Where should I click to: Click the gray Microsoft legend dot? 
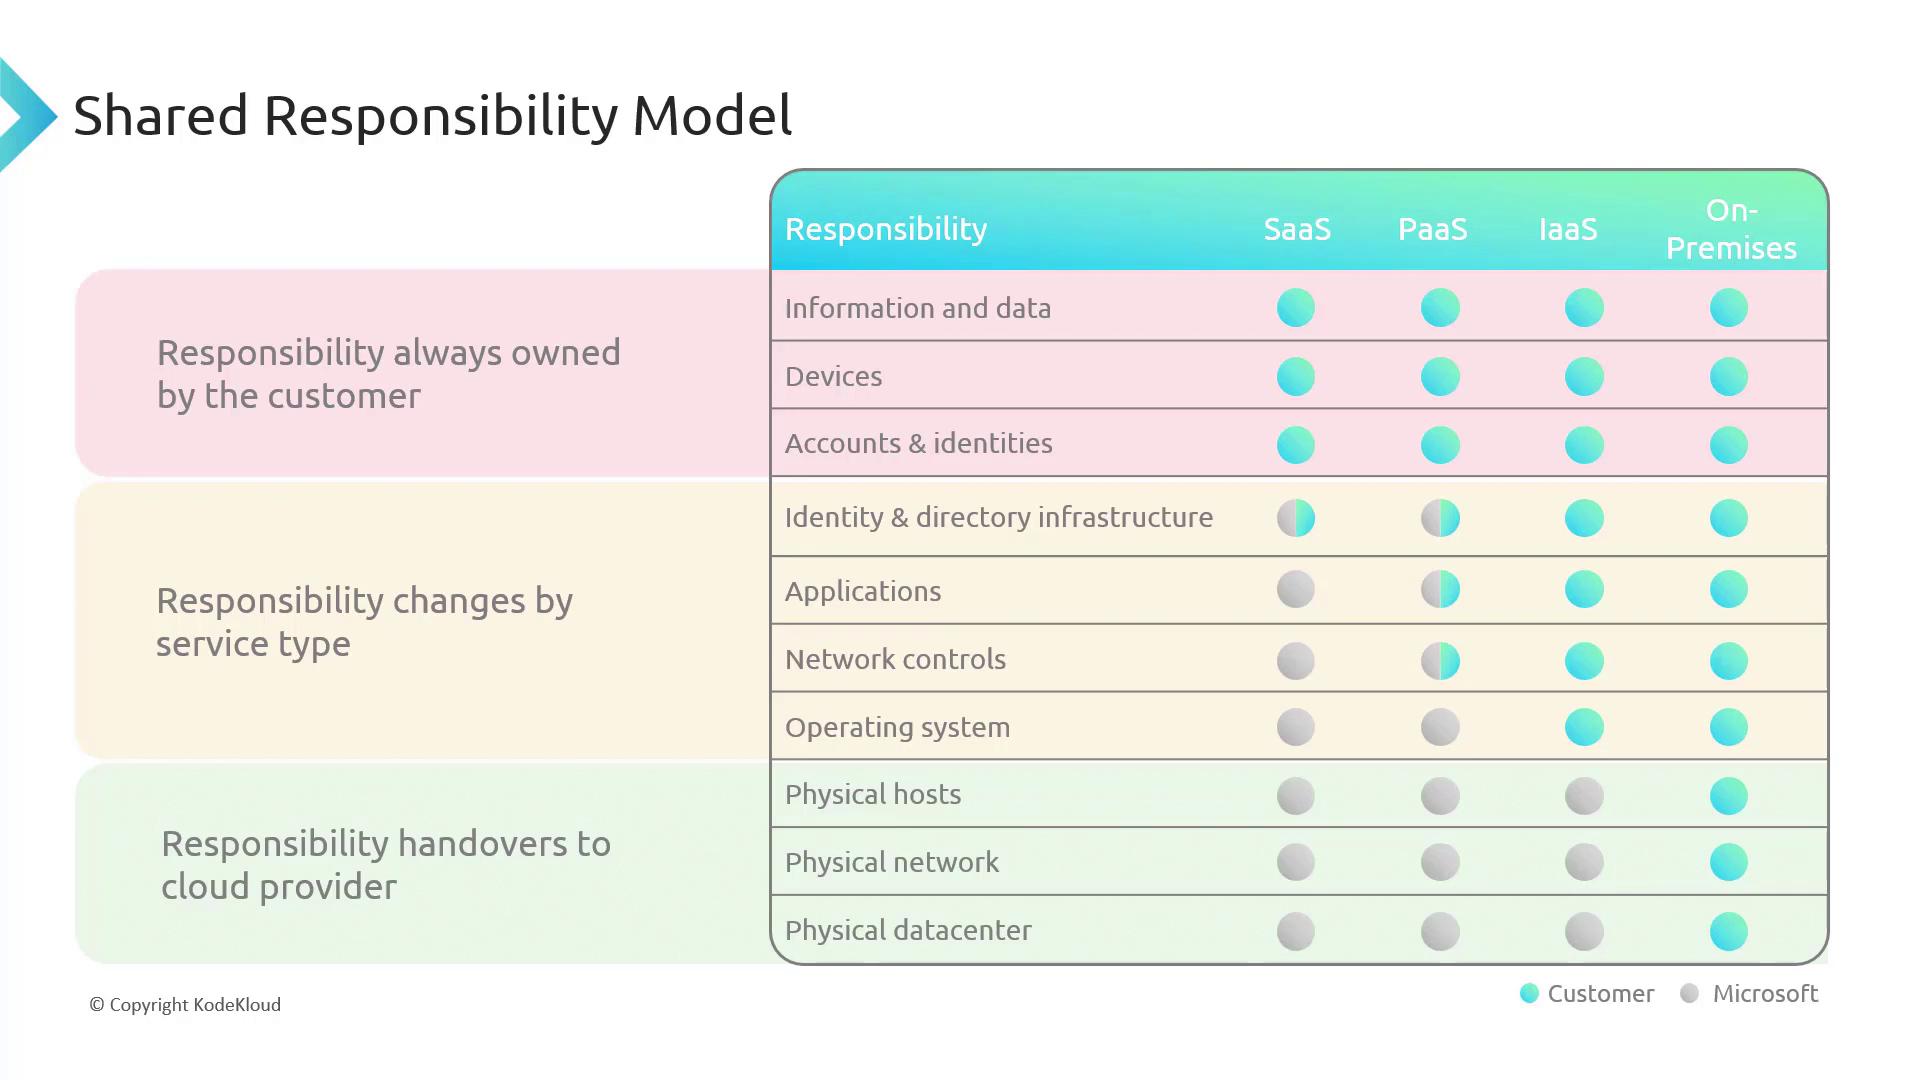(x=1689, y=993)
